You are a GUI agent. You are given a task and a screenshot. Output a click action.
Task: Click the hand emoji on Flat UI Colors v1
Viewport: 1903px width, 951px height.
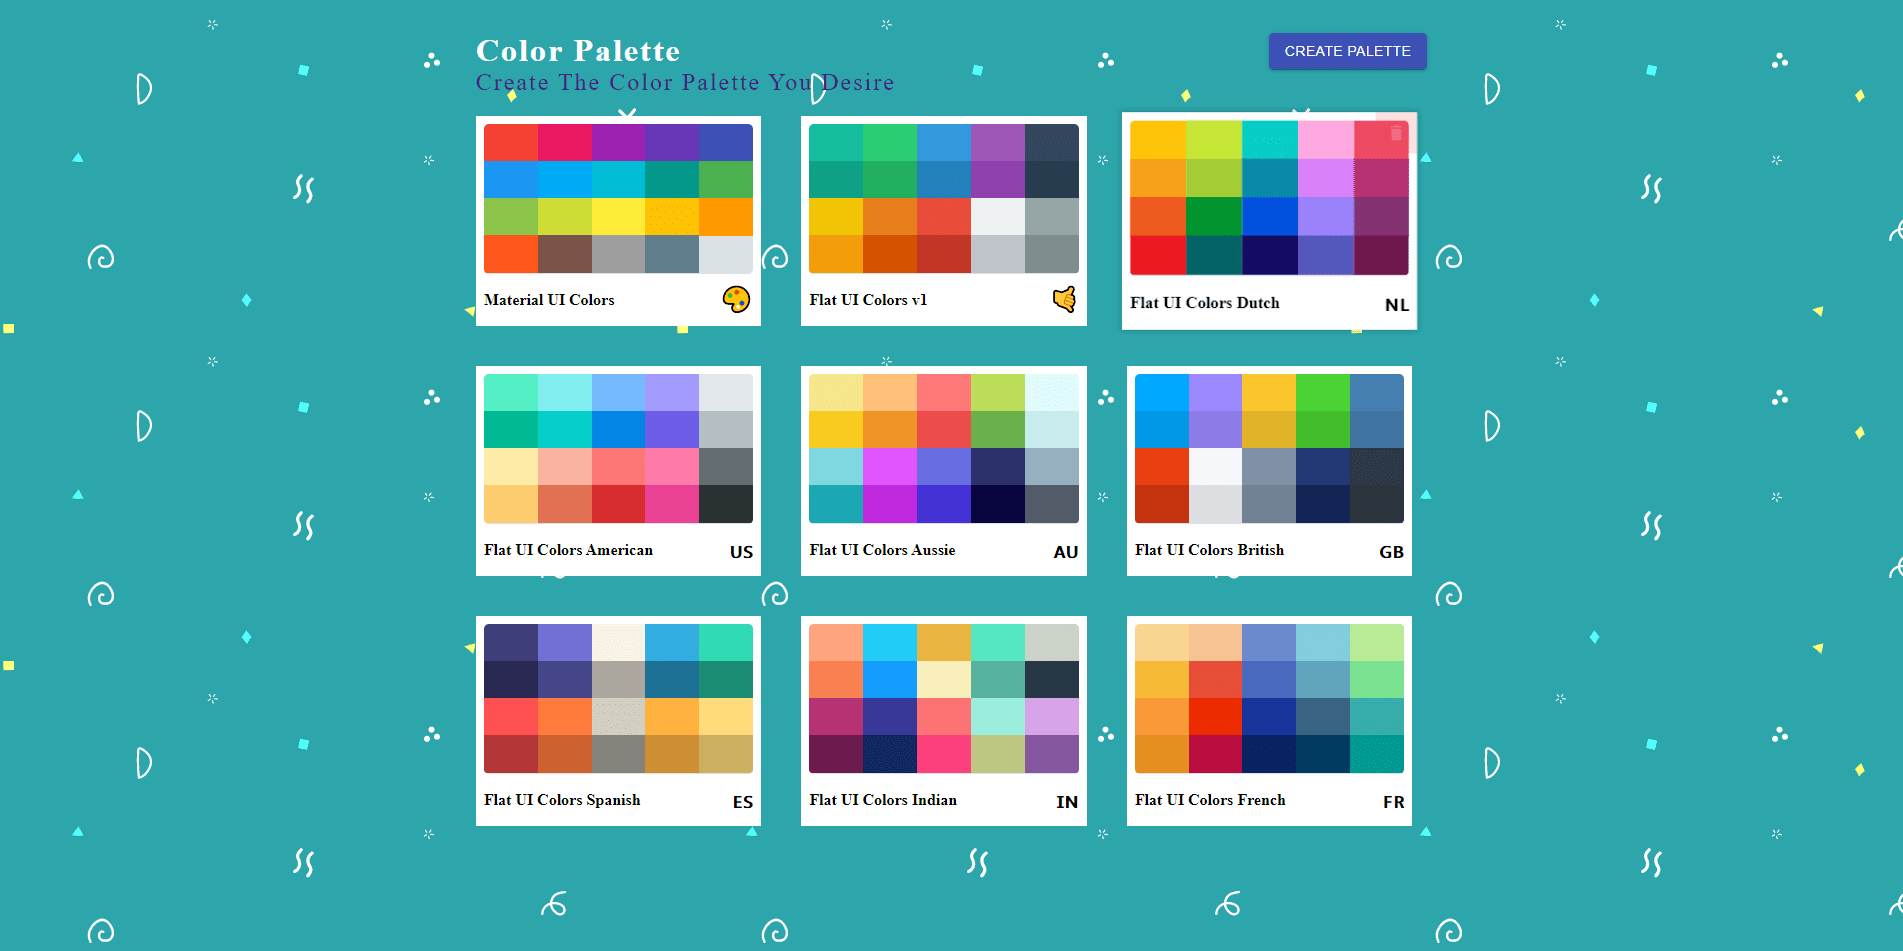click(x=1064, y=299)
